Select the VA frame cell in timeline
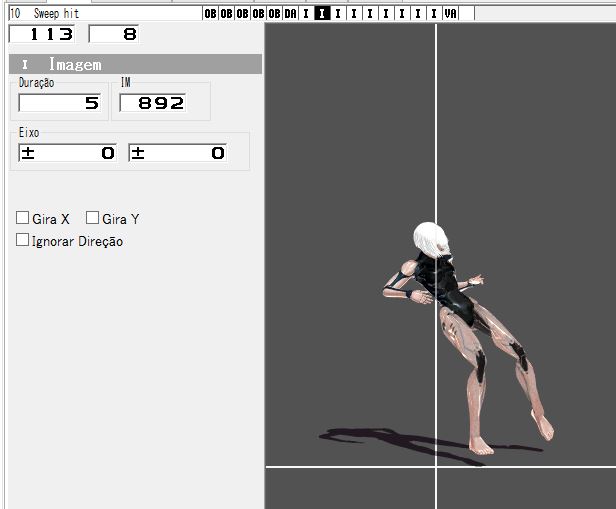Viewport: 616px width, 509px height. pyautogui.click(x=451, y=14)
